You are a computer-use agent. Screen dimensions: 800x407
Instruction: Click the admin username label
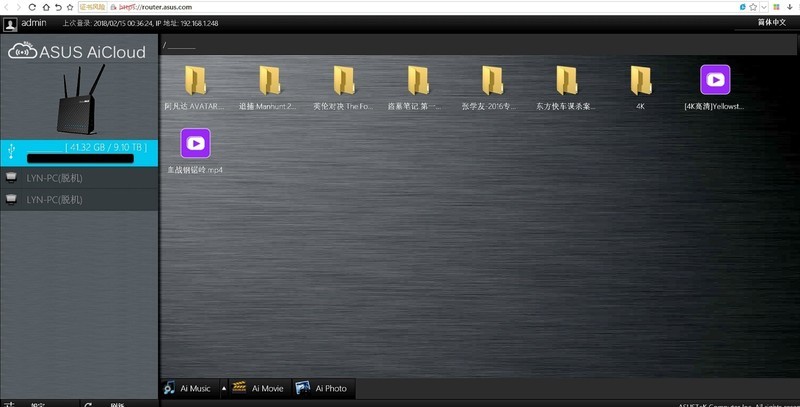pyautogui.click(x=34, y=23)
